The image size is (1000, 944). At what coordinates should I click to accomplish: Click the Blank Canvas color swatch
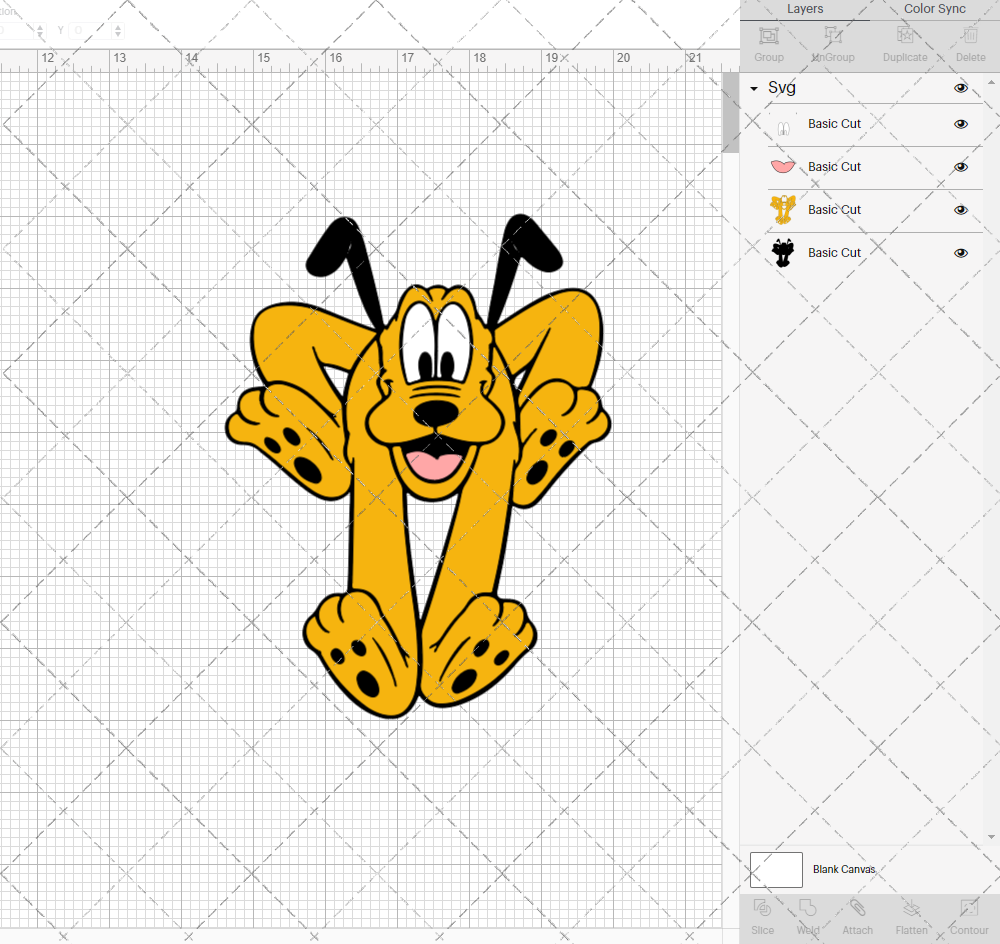[x=776, y=869]
